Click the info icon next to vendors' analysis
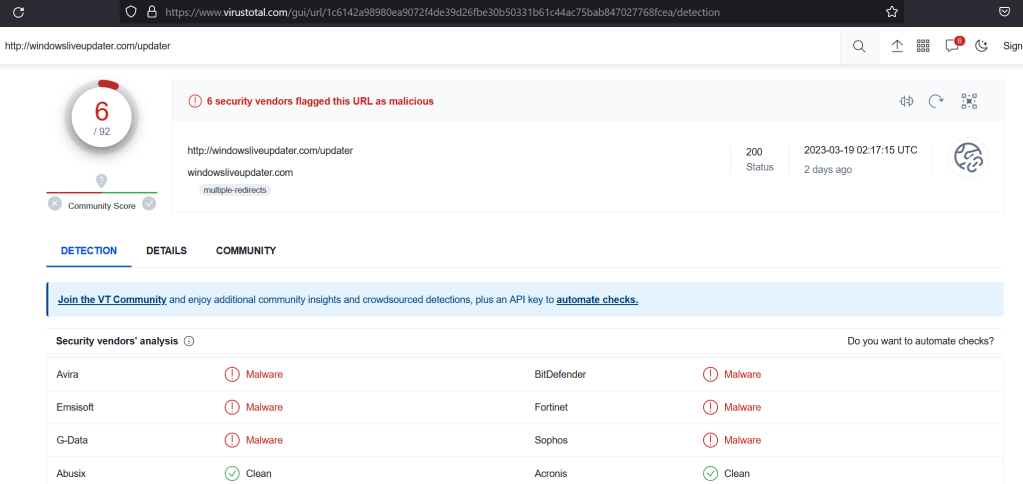The width and height of the screenshot is (1023, 484). tap(189, 341)
